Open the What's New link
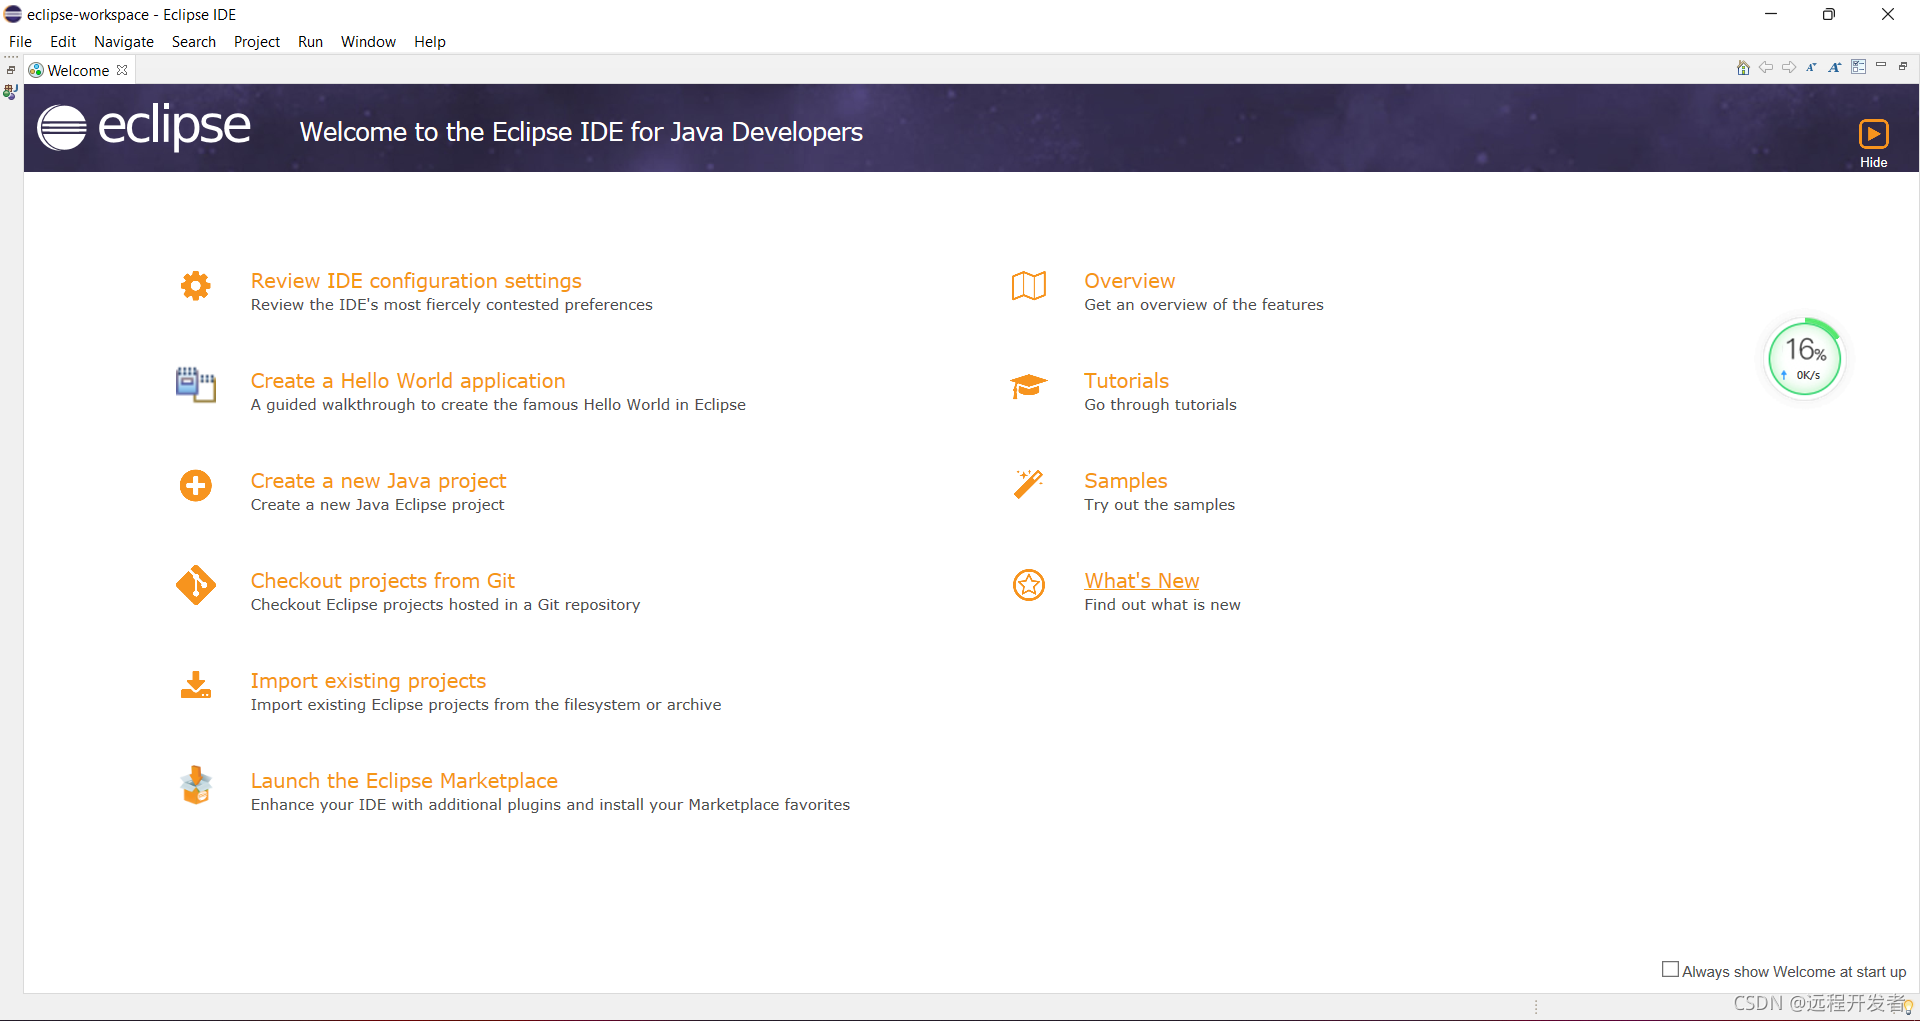Viewport: 1920px width, 1021px height. click(1142, 581)
